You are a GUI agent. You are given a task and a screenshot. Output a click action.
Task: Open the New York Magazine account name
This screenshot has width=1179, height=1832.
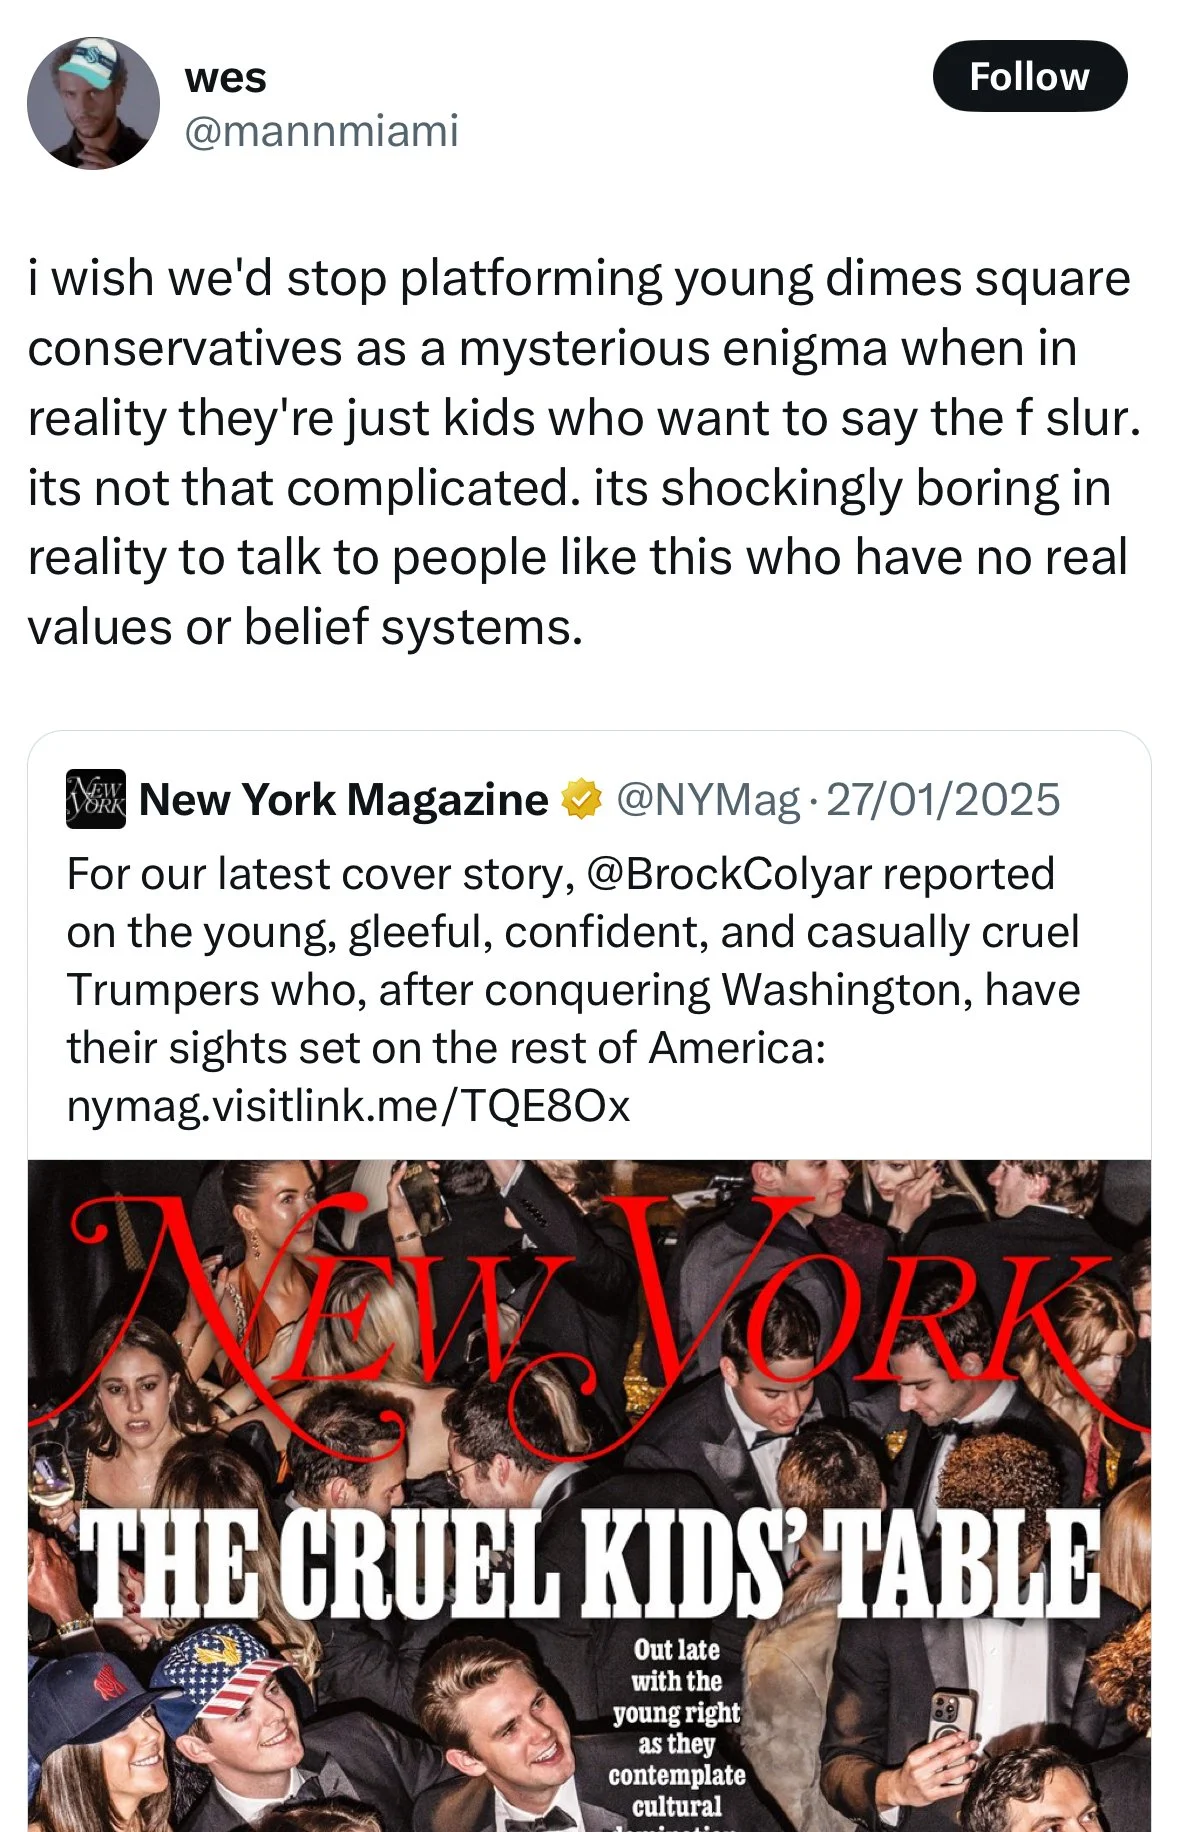pos(343,800)
